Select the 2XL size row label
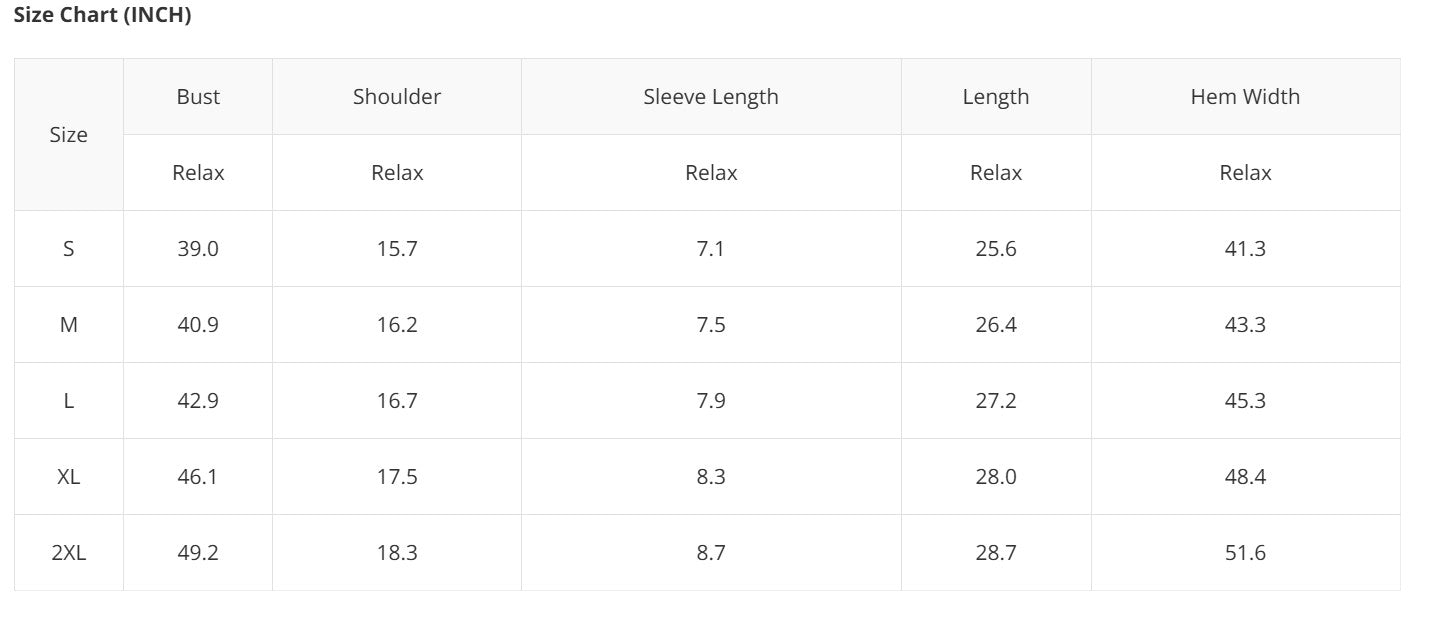Viewport: 1443px width, 634px height. pyautogui.click(x=69, y=553)
